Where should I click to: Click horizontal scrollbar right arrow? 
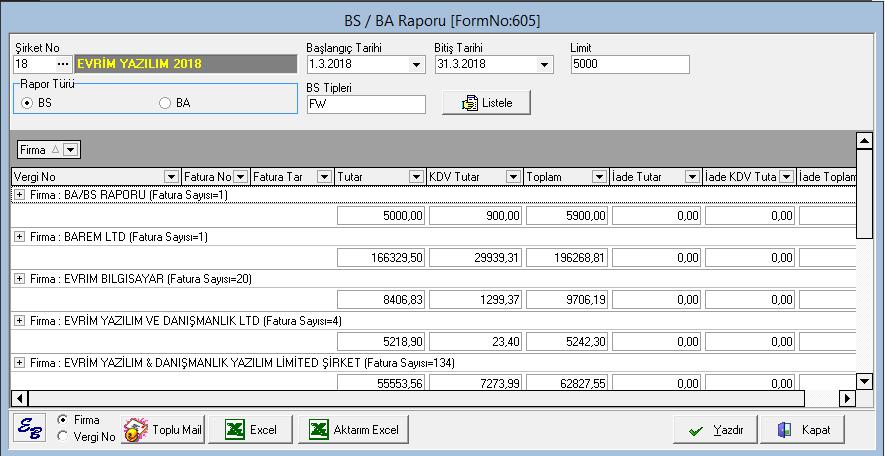[x=847, y=398]
